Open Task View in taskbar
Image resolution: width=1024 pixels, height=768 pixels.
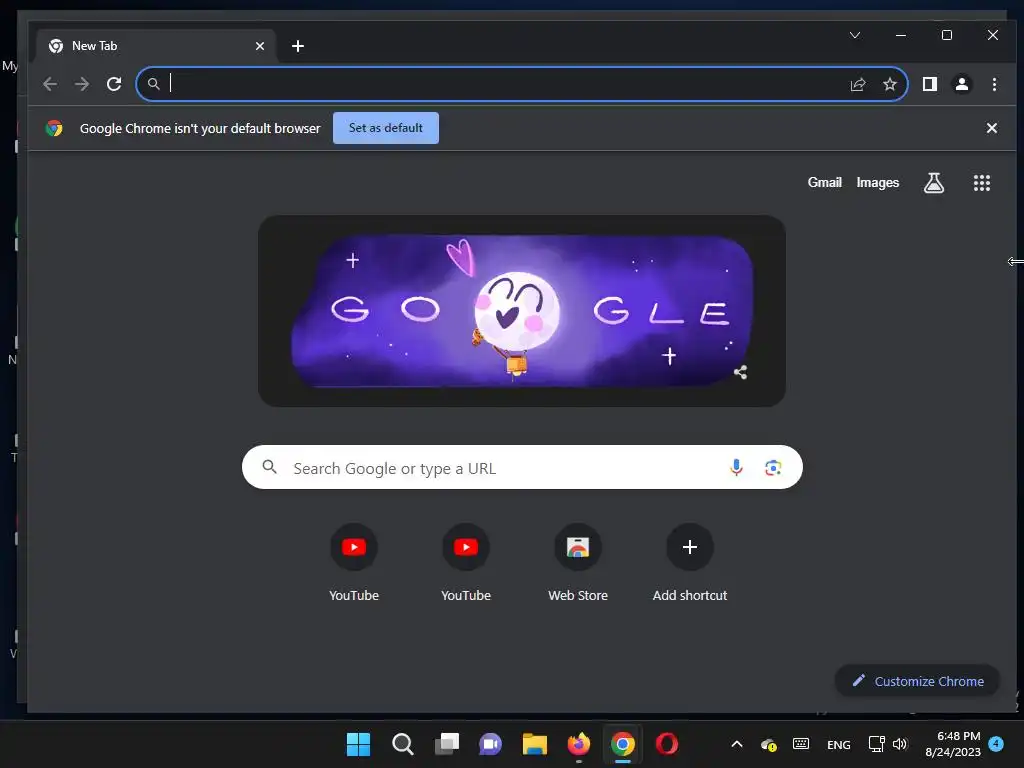coord(447,744)
